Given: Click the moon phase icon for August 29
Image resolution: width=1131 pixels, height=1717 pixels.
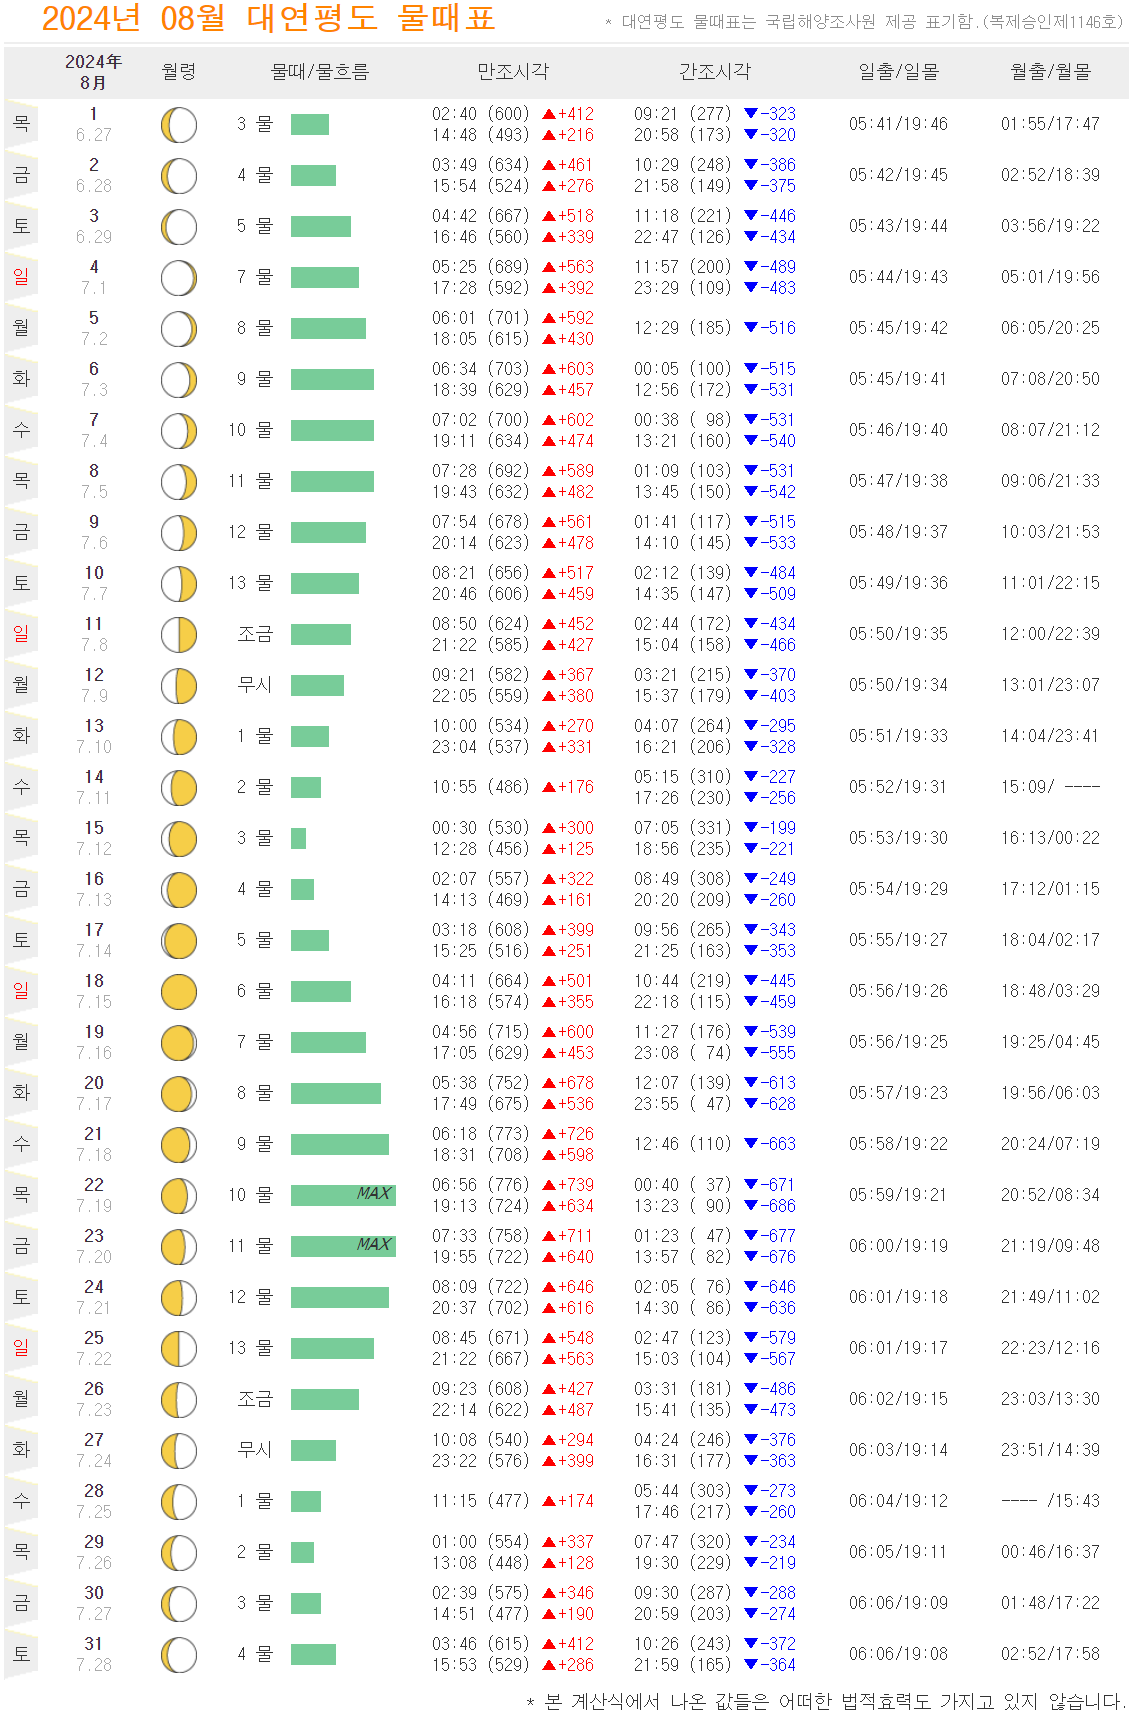Looking at the screenshot, I should (x=179, y=1553).
